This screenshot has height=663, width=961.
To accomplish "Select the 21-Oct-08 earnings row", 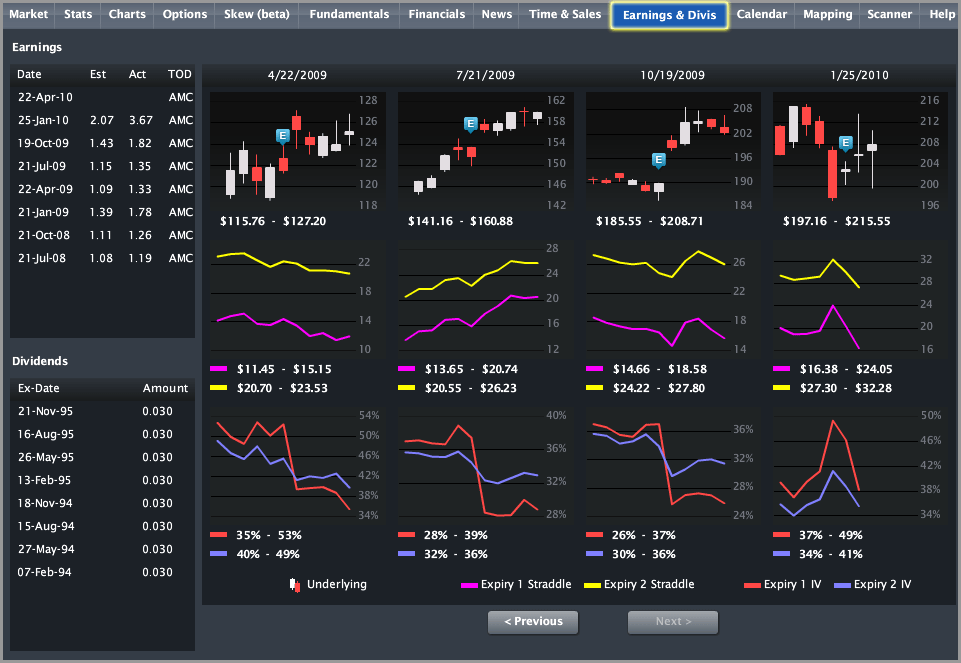I will (x=102, y=235).
